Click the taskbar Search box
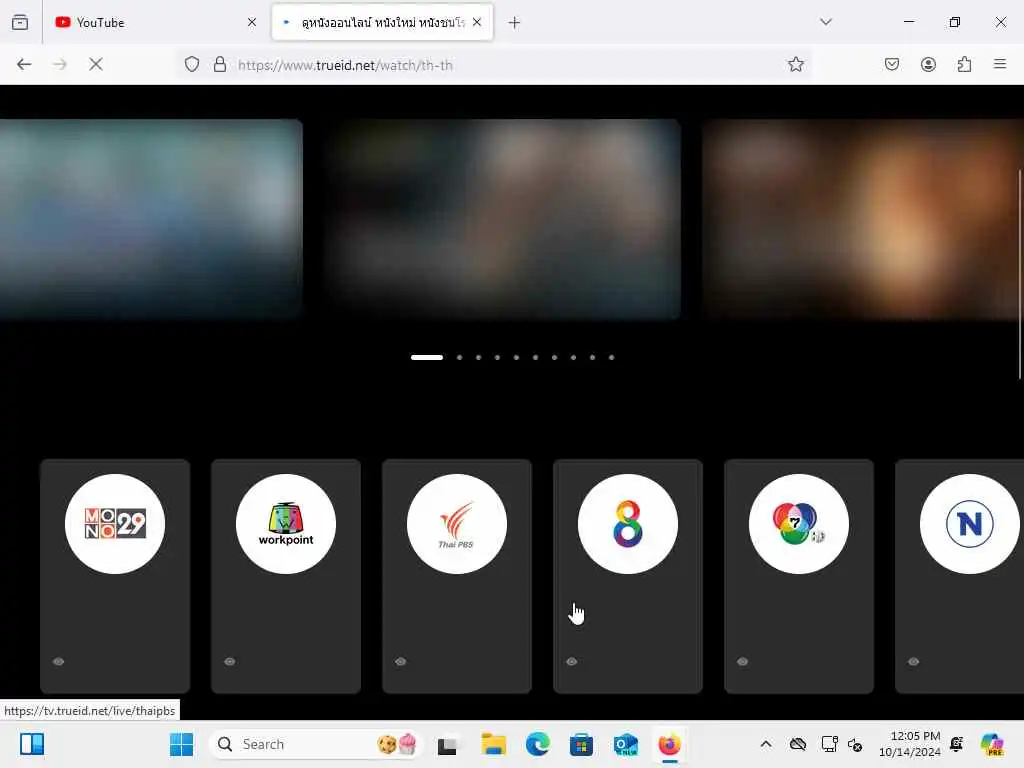Viewport: 1024px width, 768px height. pyautogui.click(x=315, y=744)
